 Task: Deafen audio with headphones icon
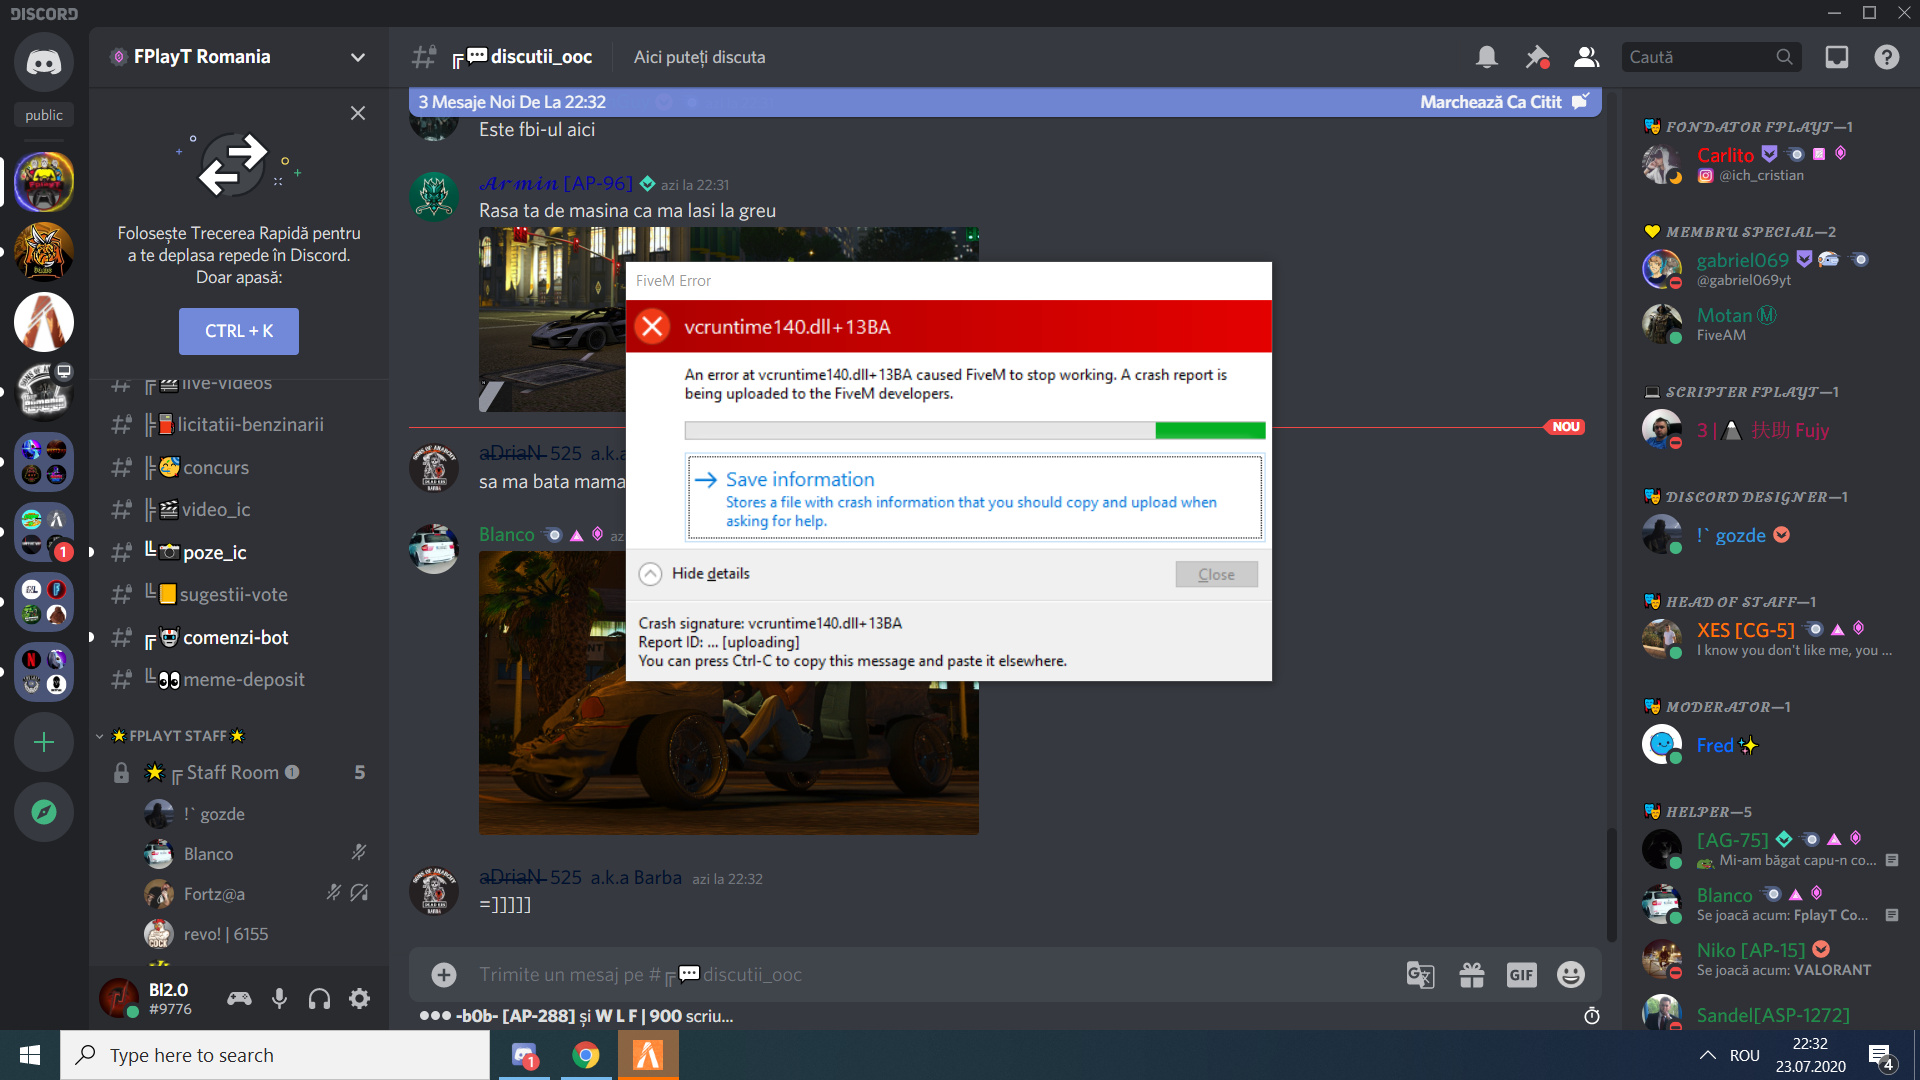pyautogui.click(x=319, y=997)
